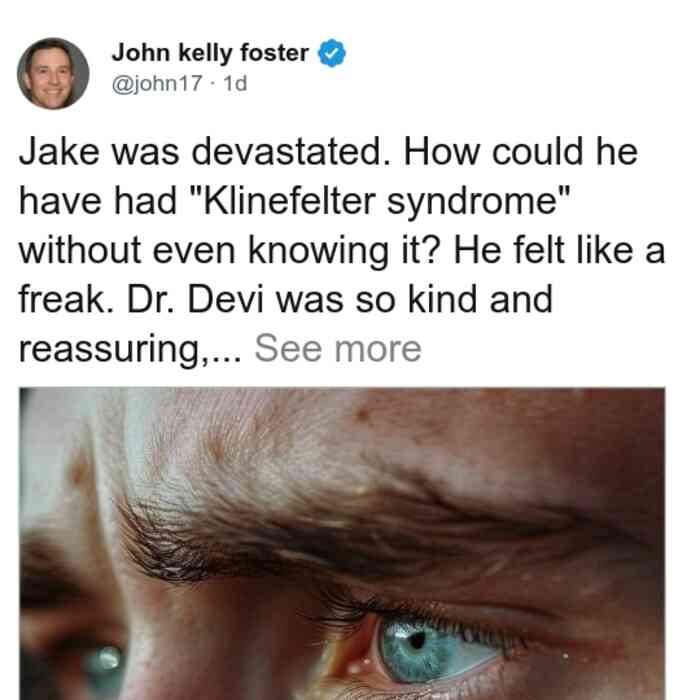Expand the post via See more
The height and width of the screenshot is (700, 700).
point(338,349)
